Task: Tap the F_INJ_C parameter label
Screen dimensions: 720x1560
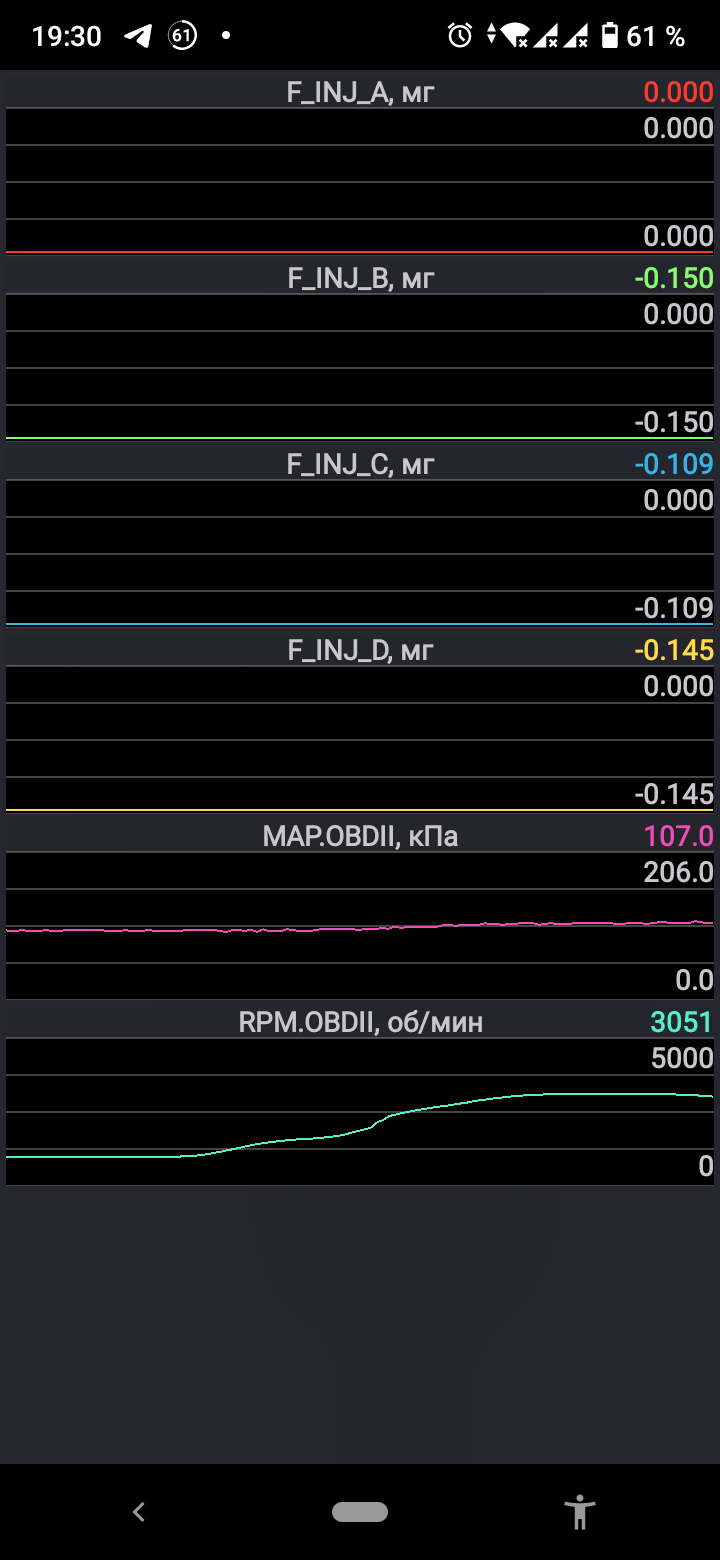Action: (x=360, y=464)
